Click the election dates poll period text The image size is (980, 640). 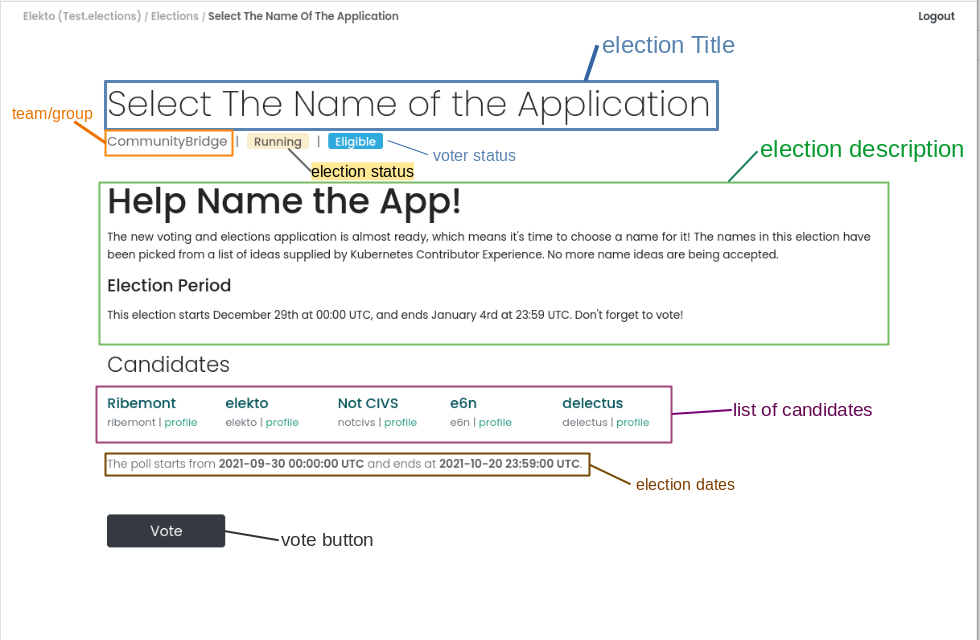(x=346, y=463)
